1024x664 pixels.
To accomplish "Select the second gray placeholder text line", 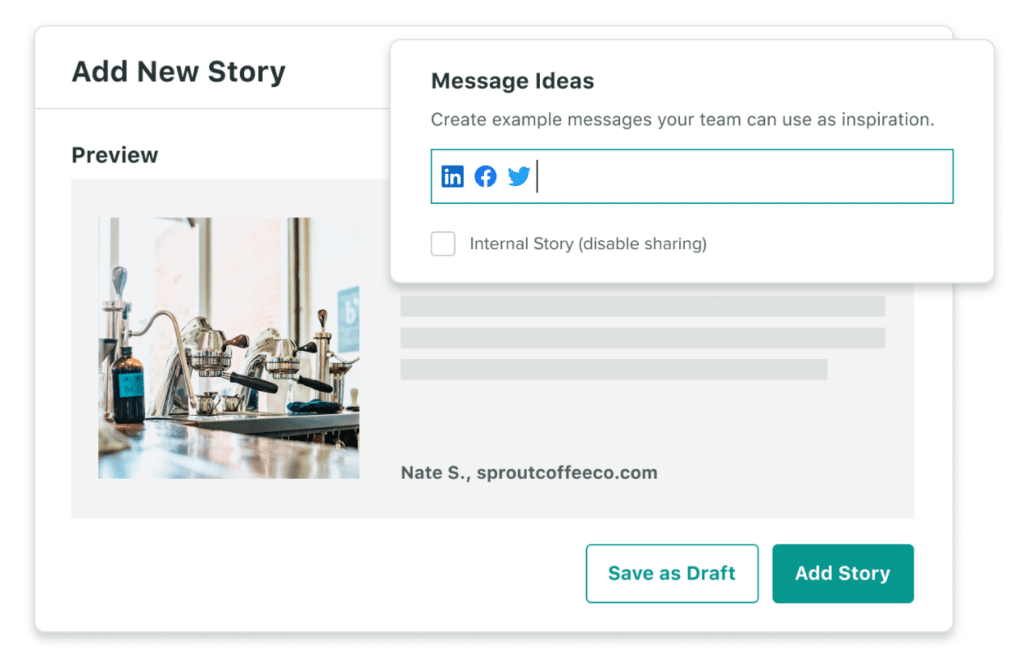I will 643,338.
